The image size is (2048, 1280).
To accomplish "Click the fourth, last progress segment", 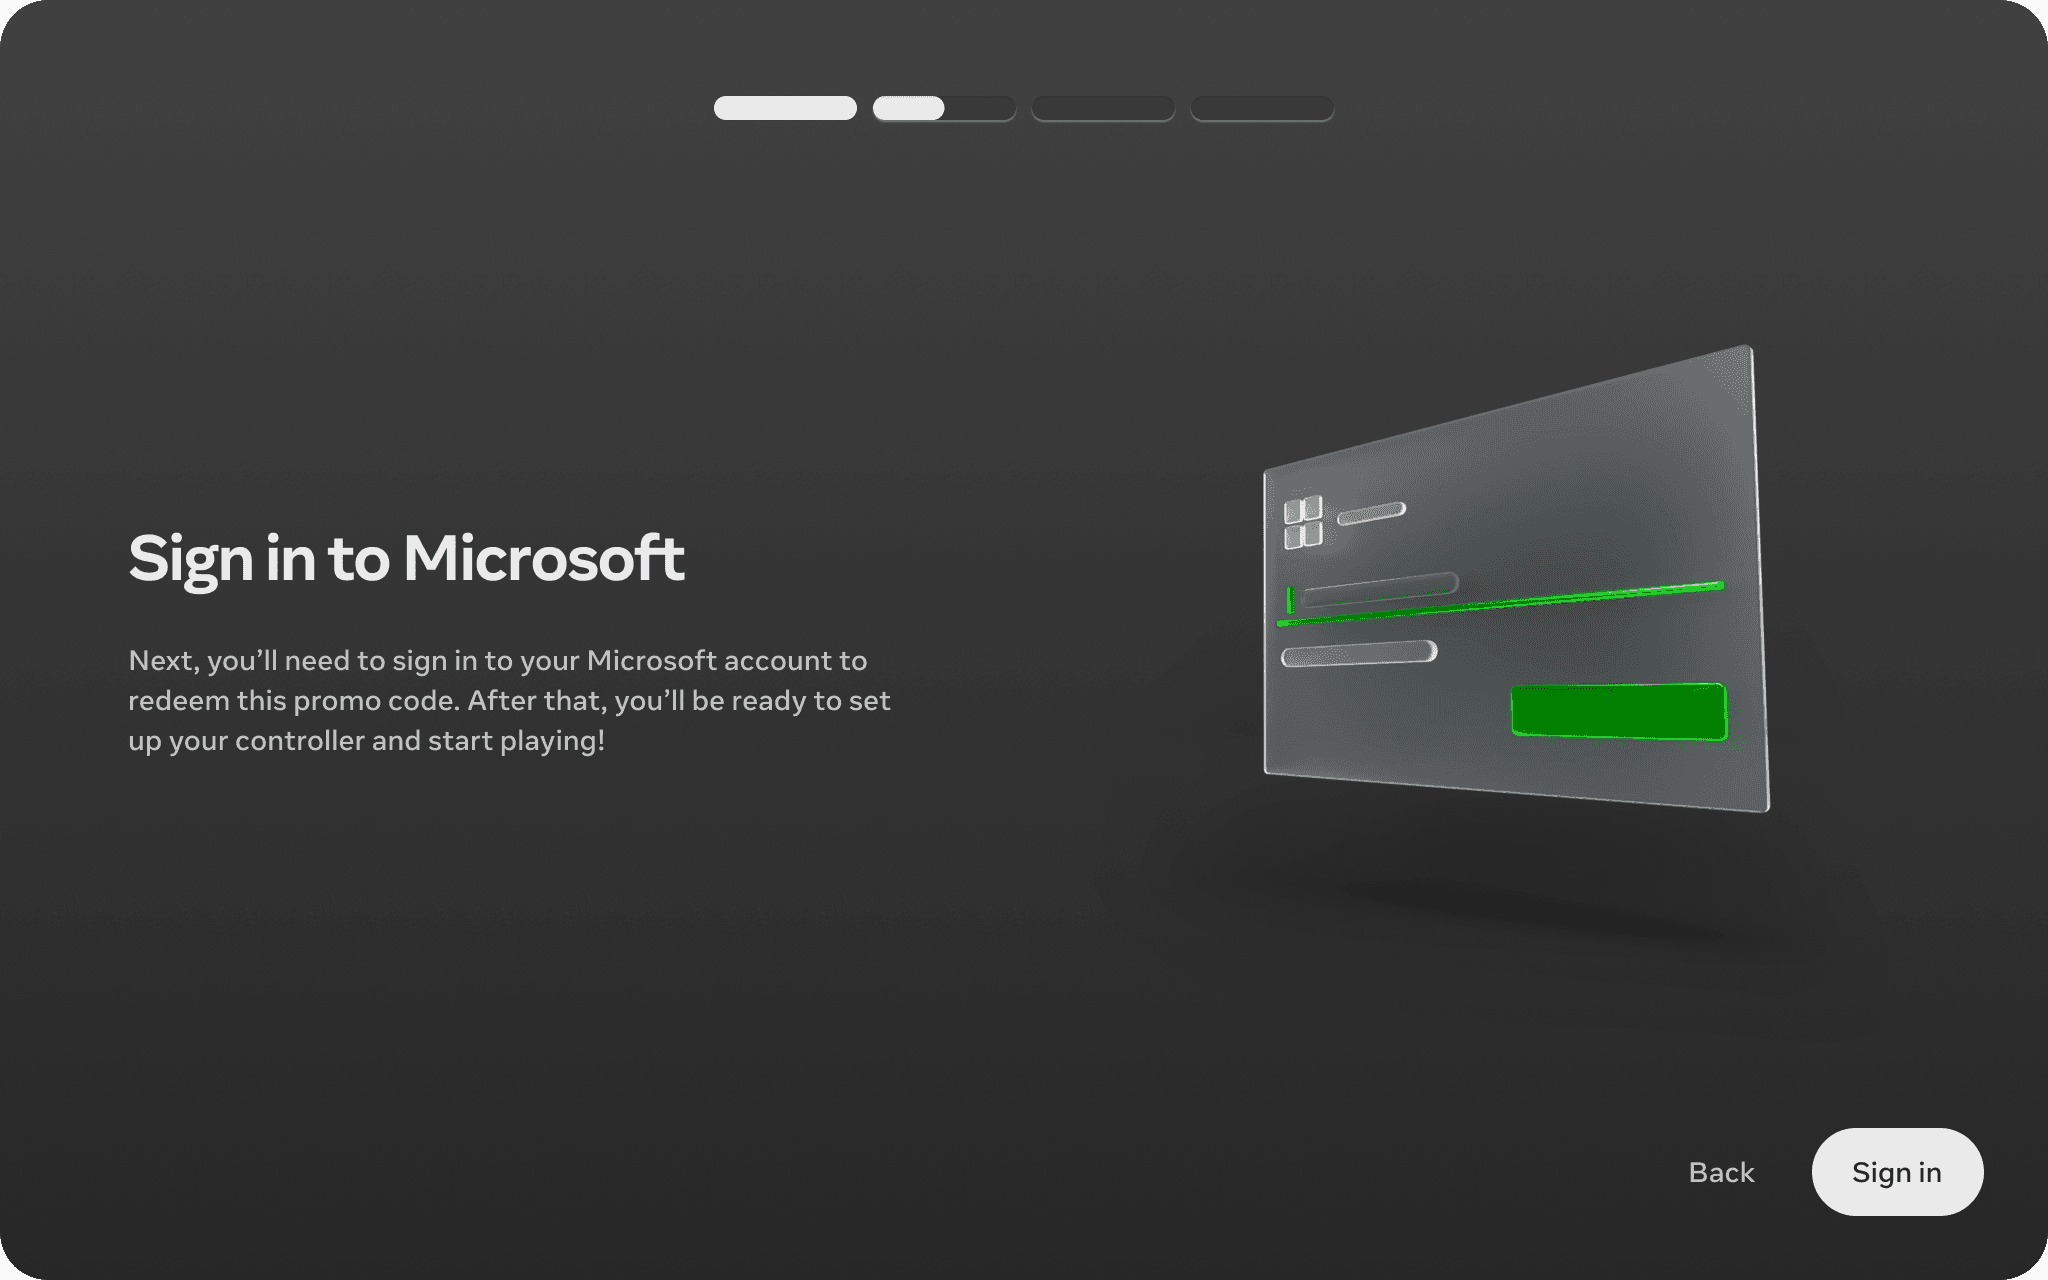I will click(x=1262, y=108).
